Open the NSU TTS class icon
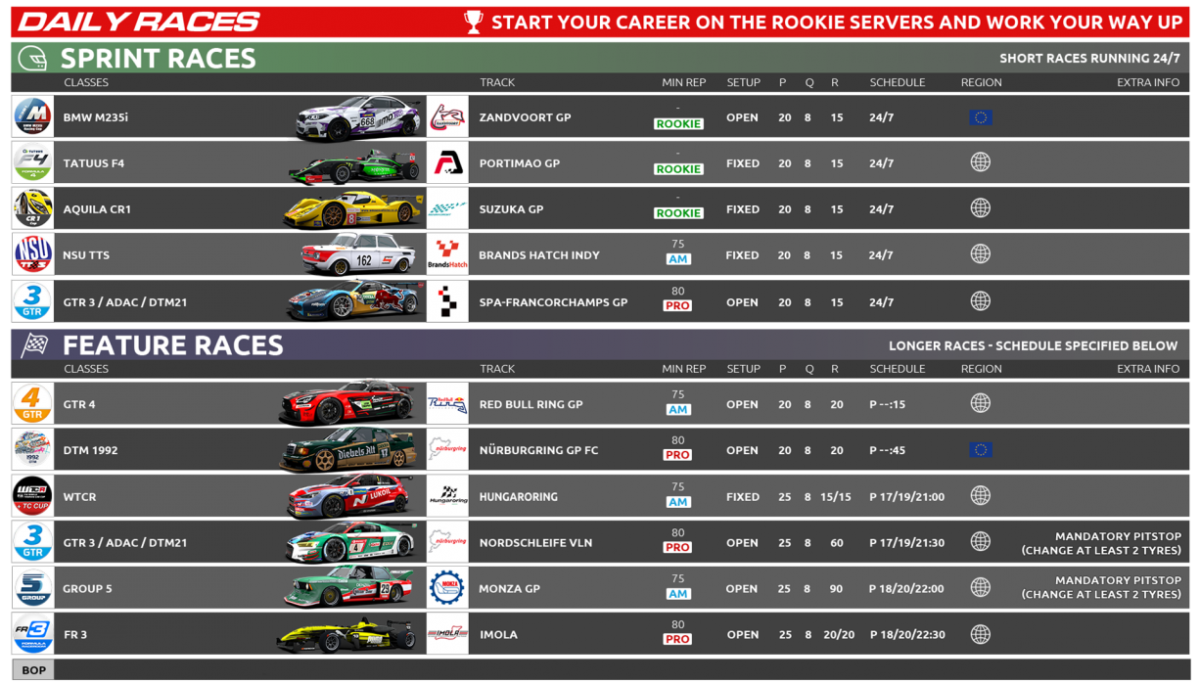Viewport: 1200px width, 684px height. 32,255
